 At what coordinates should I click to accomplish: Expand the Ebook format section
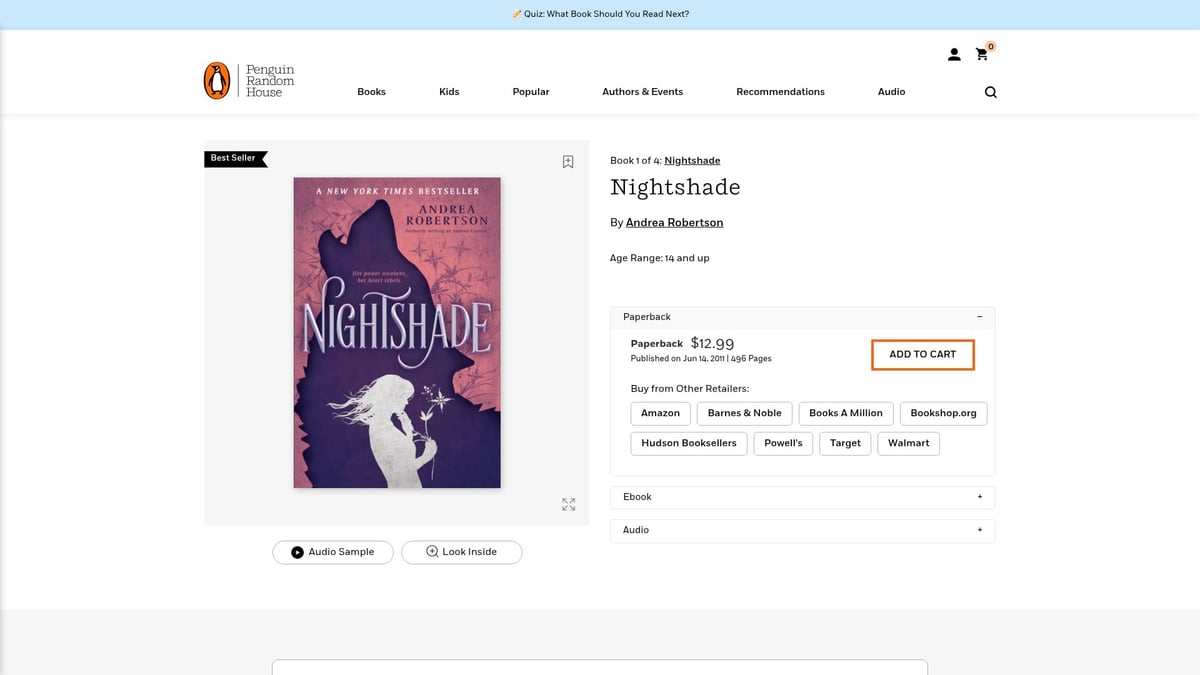tap(802, 497)
